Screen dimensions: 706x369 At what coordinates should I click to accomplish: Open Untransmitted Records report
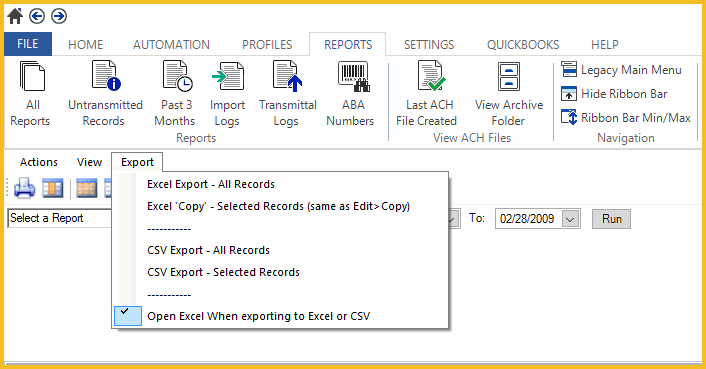(x=105, y=94)
